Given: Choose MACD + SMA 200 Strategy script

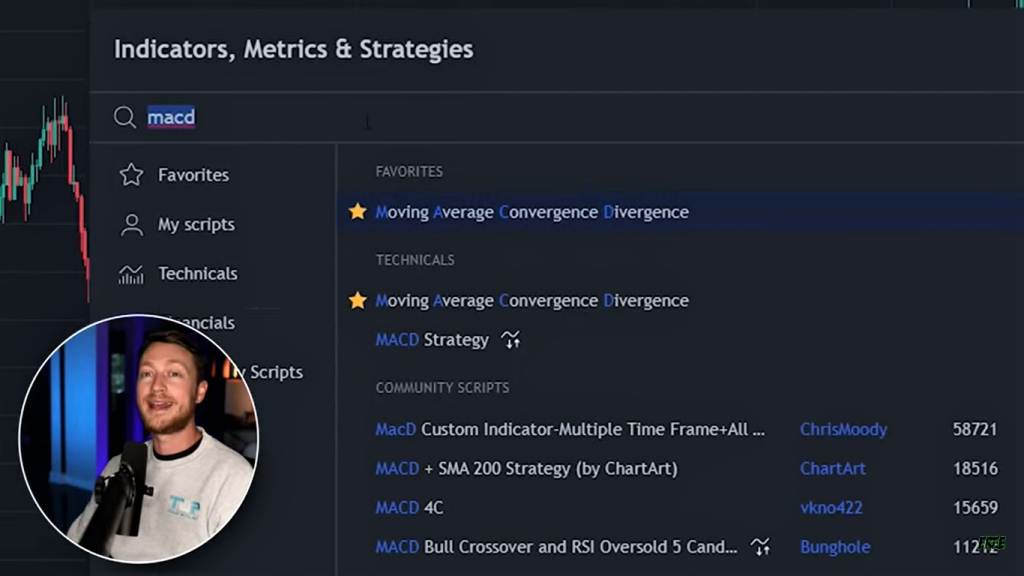Looking at the screenshot, I should coord(526,469).
